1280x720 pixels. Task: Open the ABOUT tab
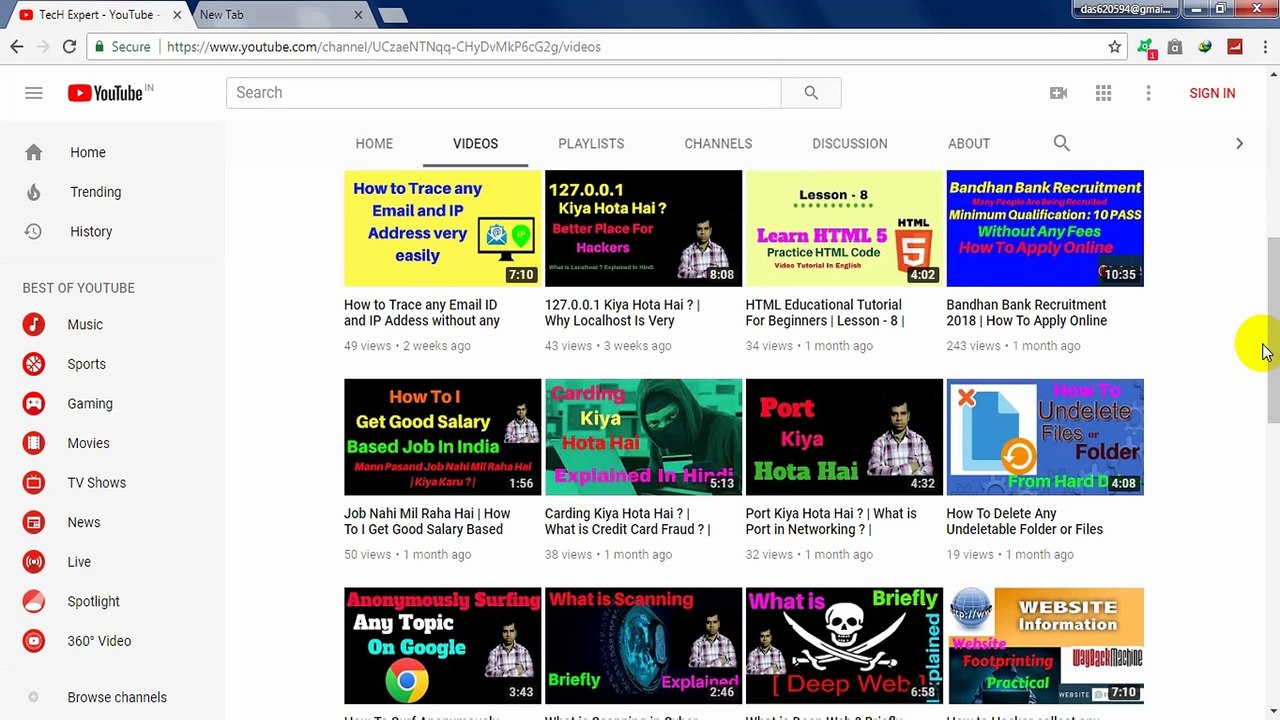click(x=969, y=143)
